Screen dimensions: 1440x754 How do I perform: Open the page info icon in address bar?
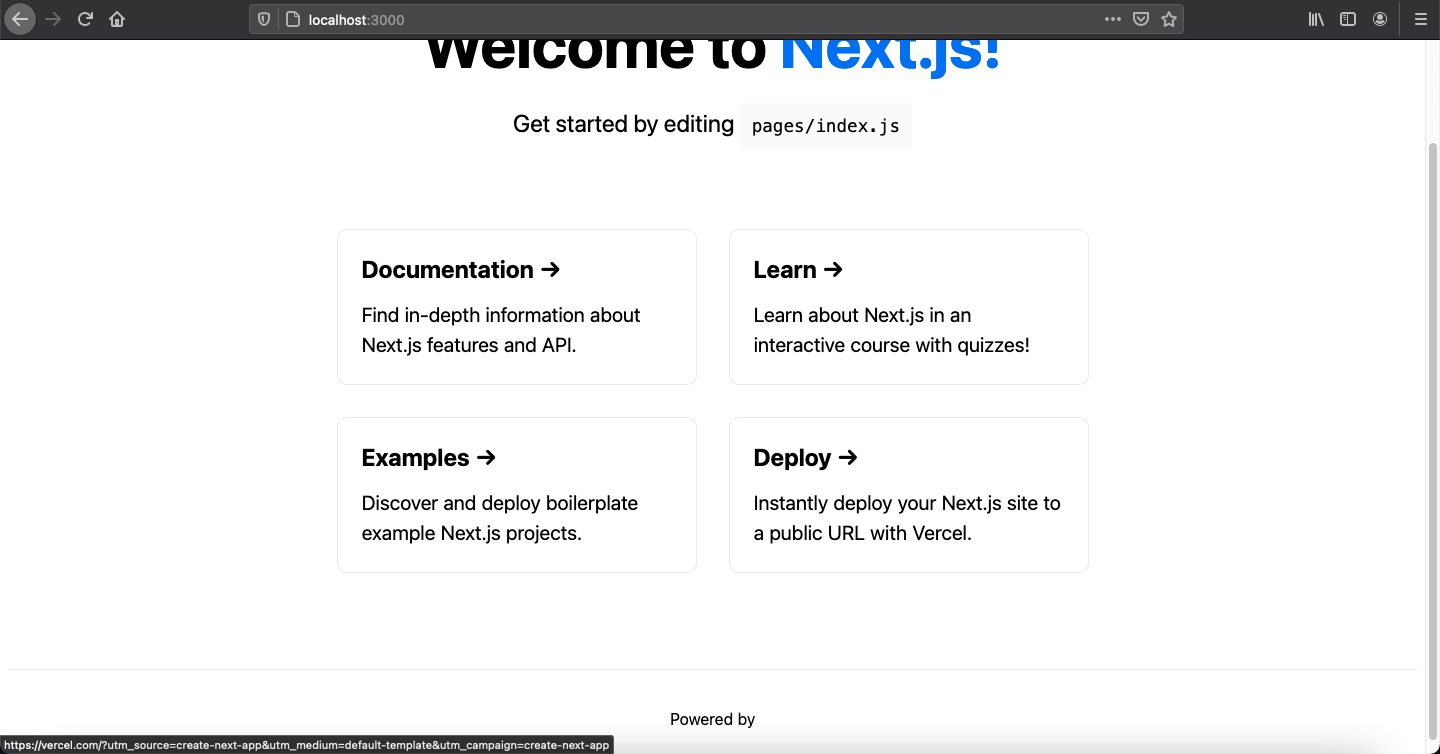pos(291,18)
